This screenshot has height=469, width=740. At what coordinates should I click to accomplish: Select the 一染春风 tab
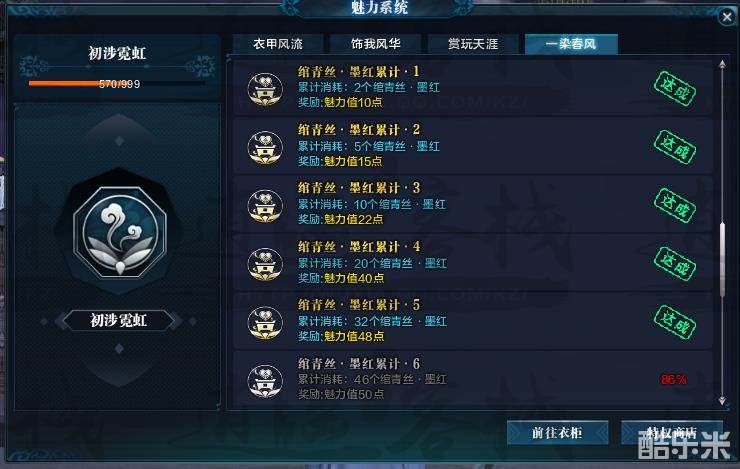[x=571, y=44]
